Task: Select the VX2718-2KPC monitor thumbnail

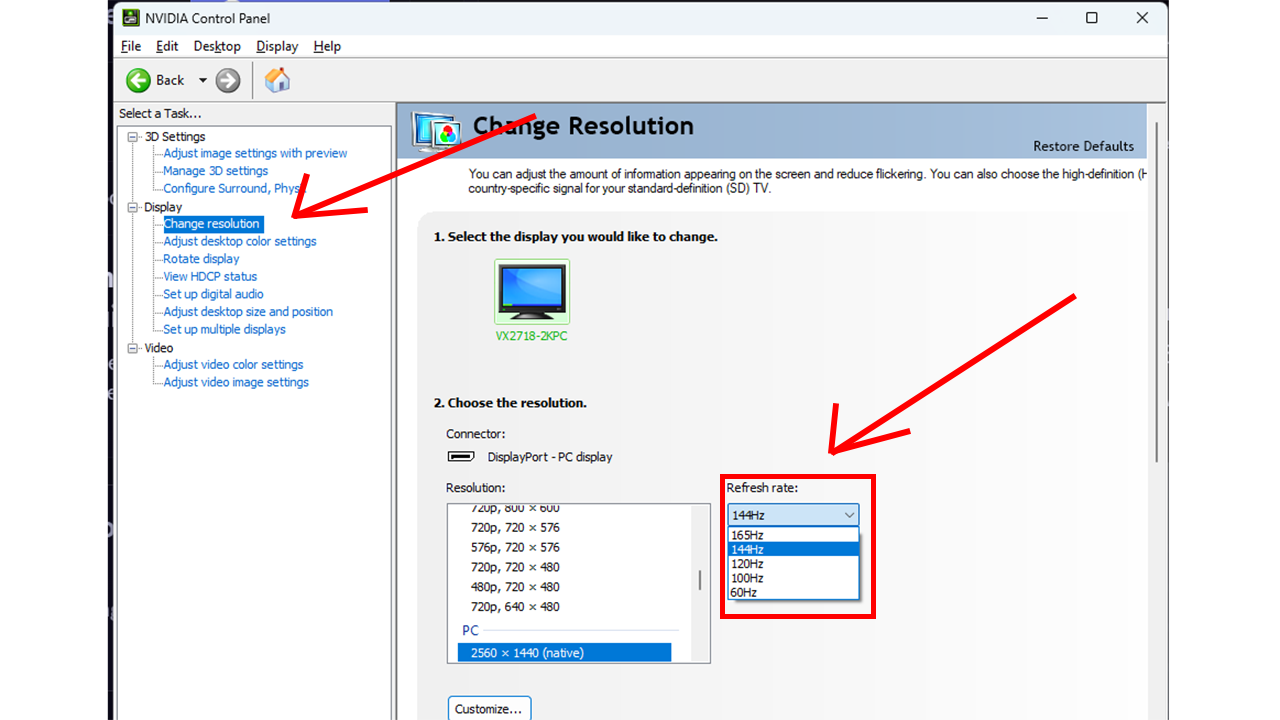Action: pos(532,293)
